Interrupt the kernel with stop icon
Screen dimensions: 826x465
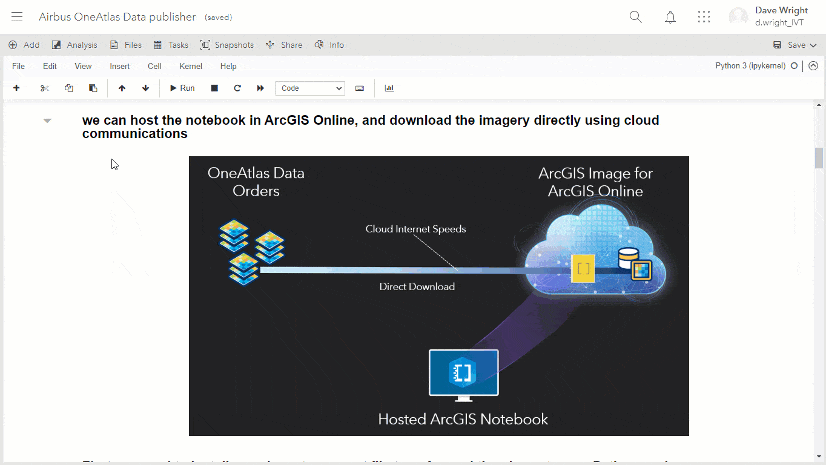click(214, 88)
